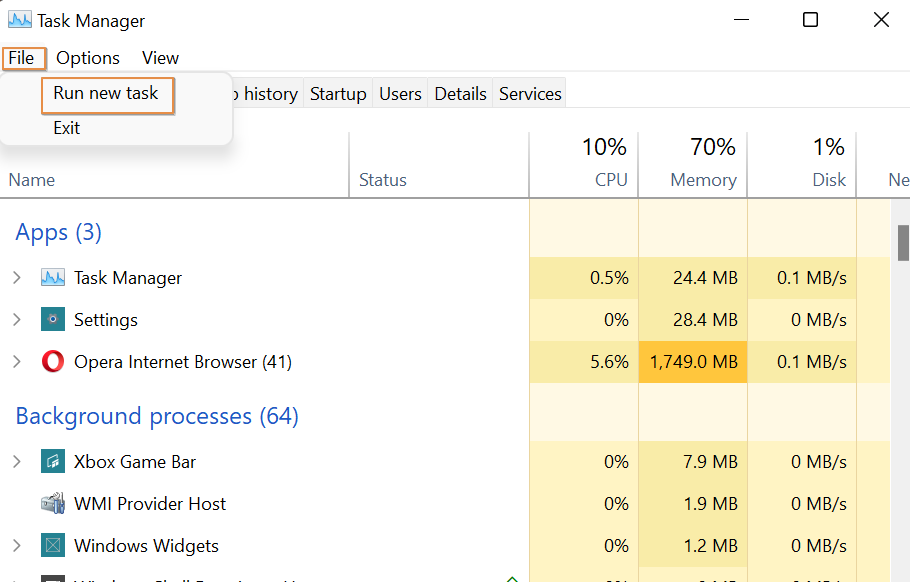Viewport: 910px width, 582px height.
Task: Click the Opera Internet Browser icon
Action: tap(52, 361)
